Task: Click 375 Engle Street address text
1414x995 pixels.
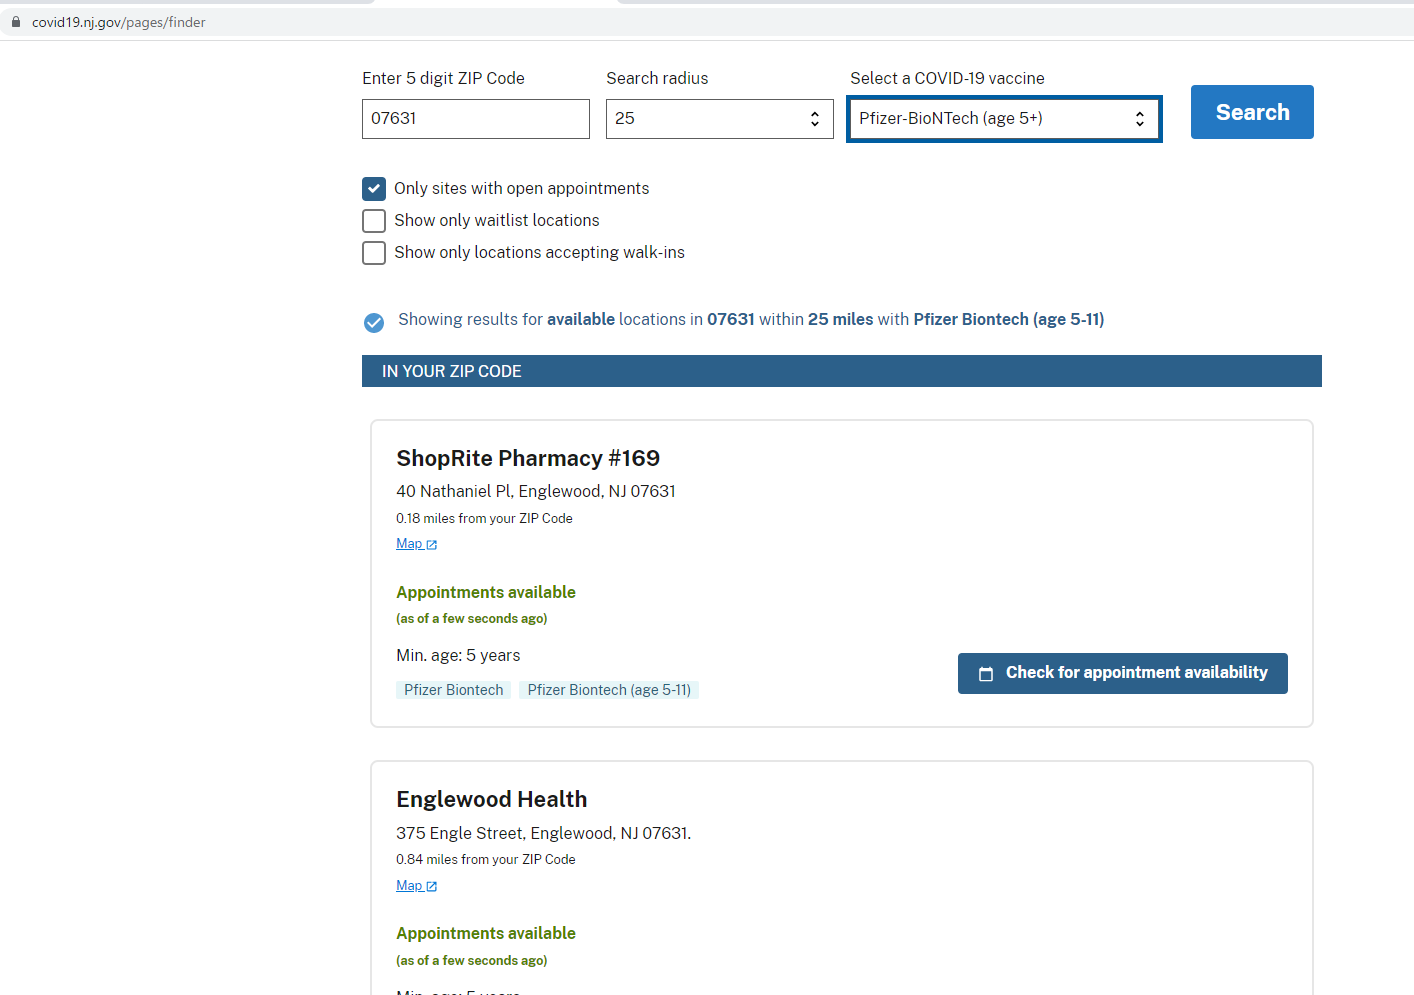Action: 544,833
